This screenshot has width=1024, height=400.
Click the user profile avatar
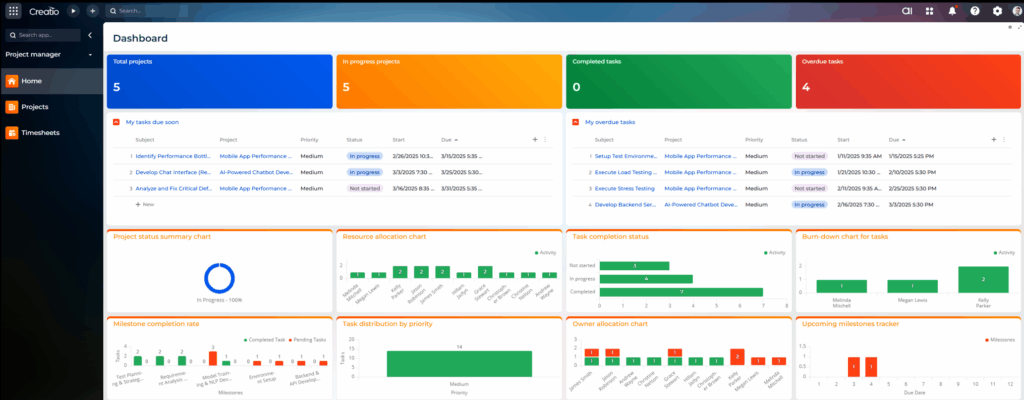point(1015,11)
